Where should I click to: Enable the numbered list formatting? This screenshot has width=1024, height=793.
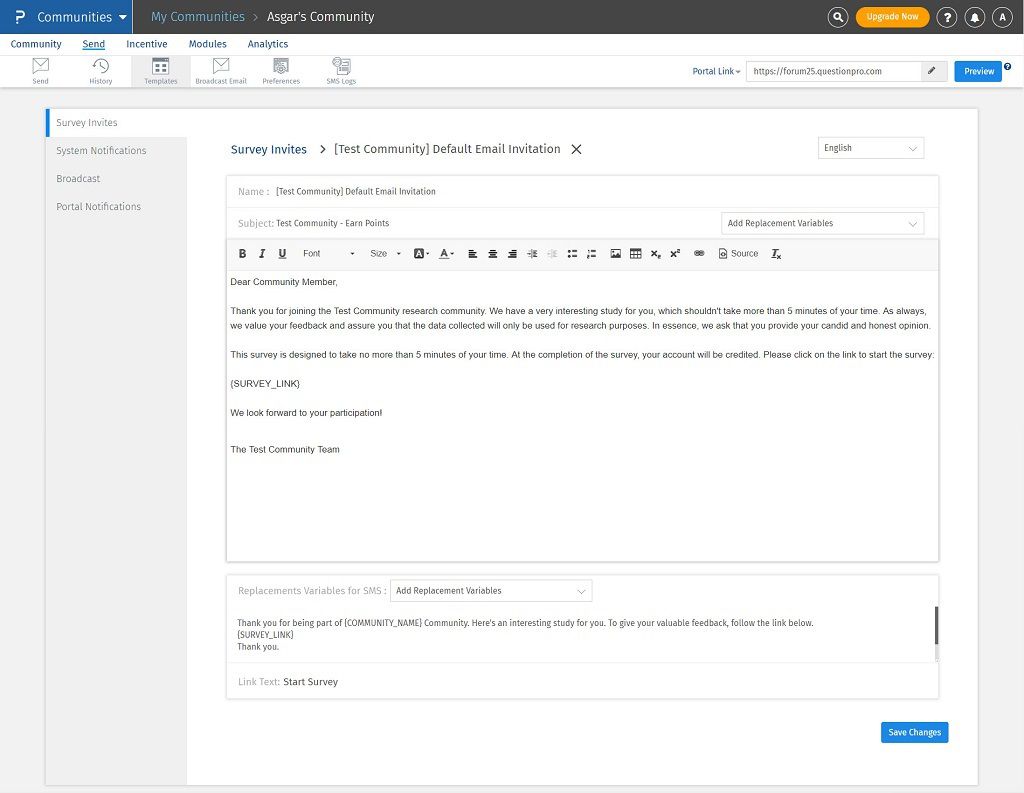click(592, 253)
